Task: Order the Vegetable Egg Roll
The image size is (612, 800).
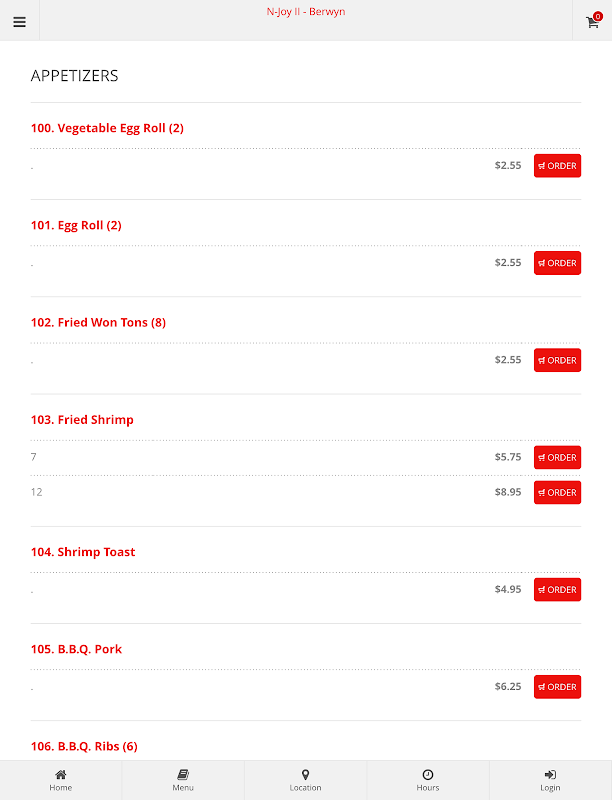Action: point(557,166)
